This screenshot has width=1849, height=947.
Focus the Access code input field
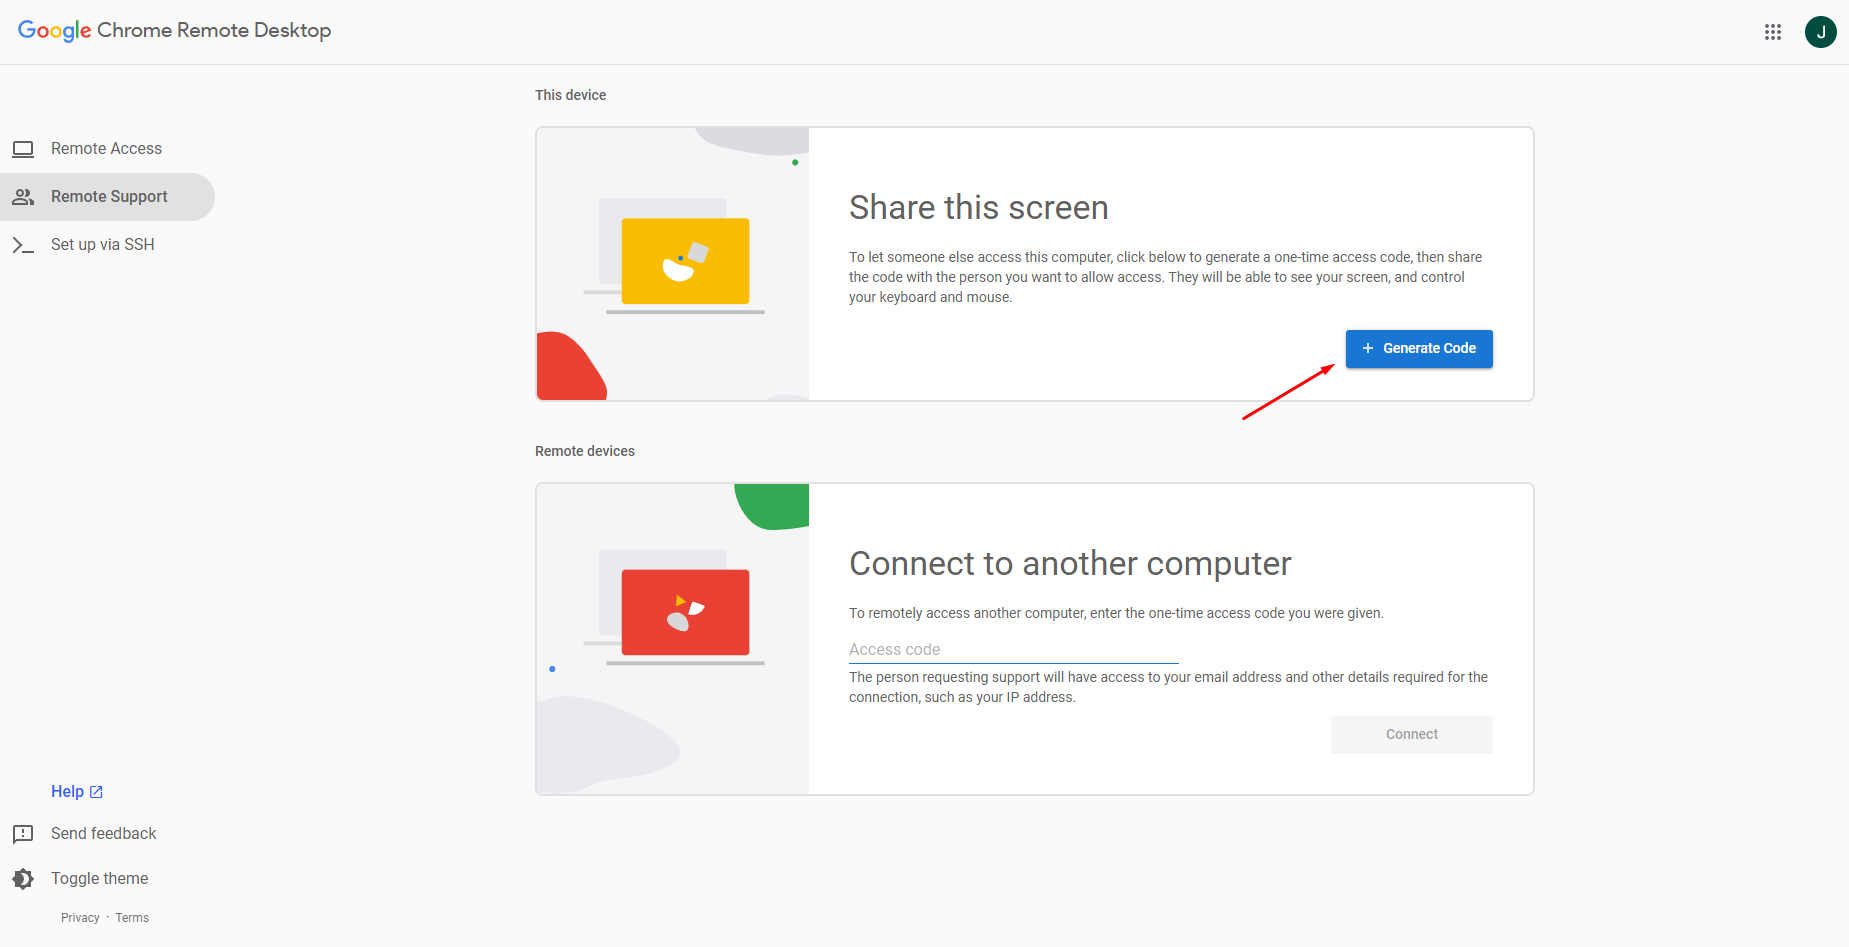pyautogui.click(x=1013, y=650)
